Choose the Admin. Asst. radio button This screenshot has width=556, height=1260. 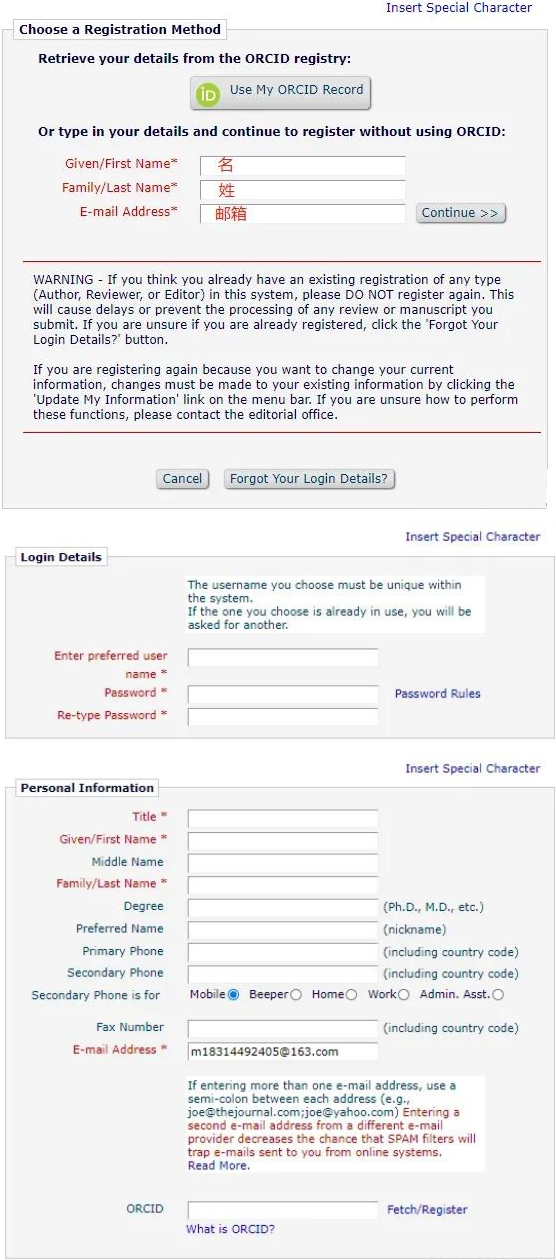pos(498,995)
